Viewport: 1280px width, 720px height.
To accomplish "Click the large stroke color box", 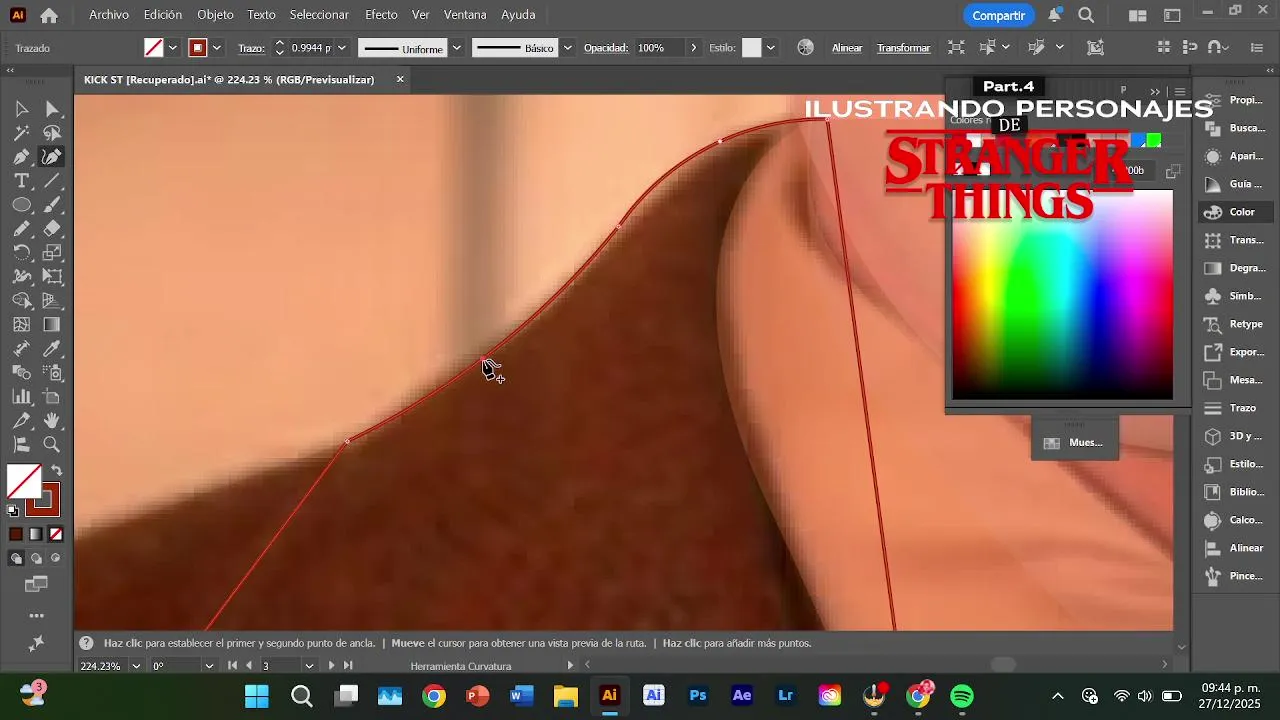I will tap(44, 499).
